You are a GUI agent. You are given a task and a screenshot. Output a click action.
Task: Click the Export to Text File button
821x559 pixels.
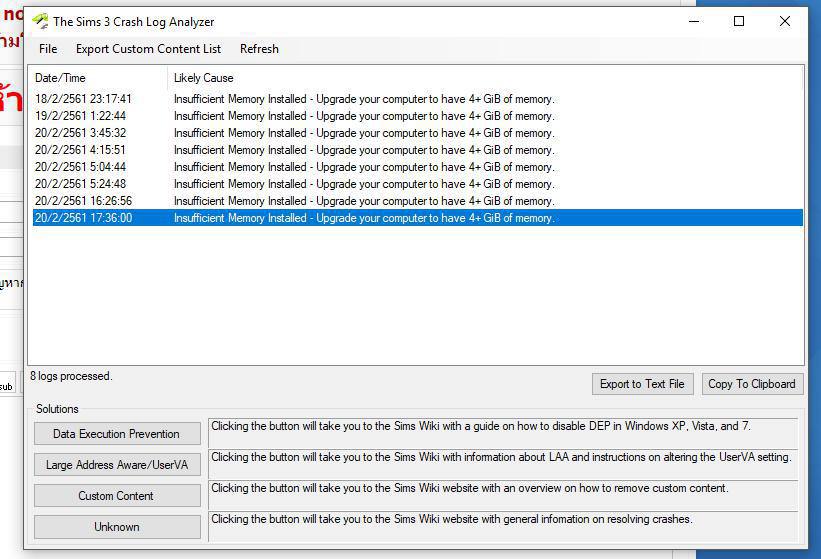pos(642,384)
